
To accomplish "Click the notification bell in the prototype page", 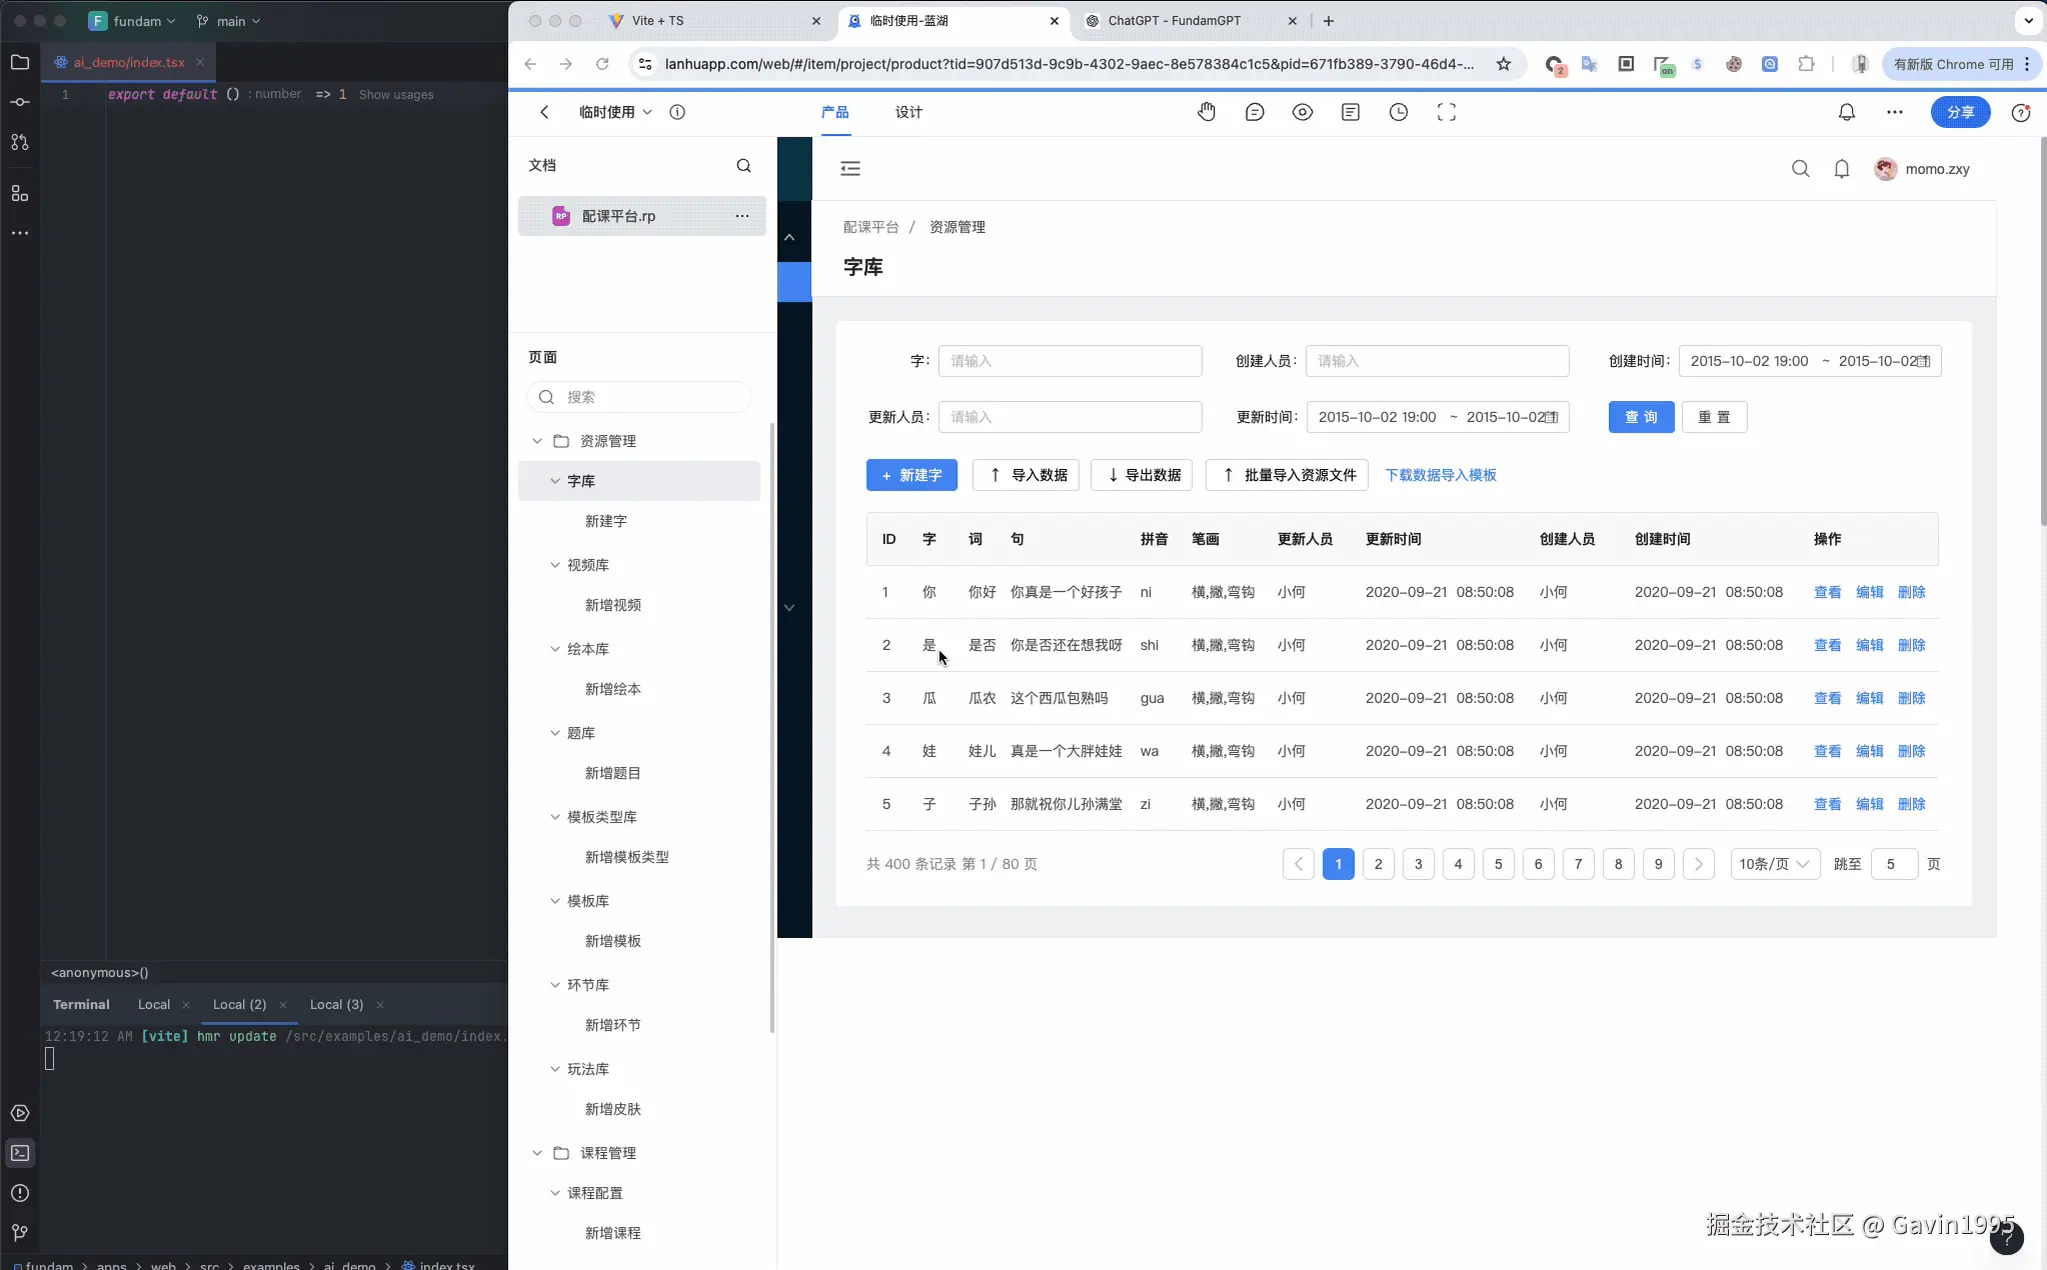I will [1840, 169].
